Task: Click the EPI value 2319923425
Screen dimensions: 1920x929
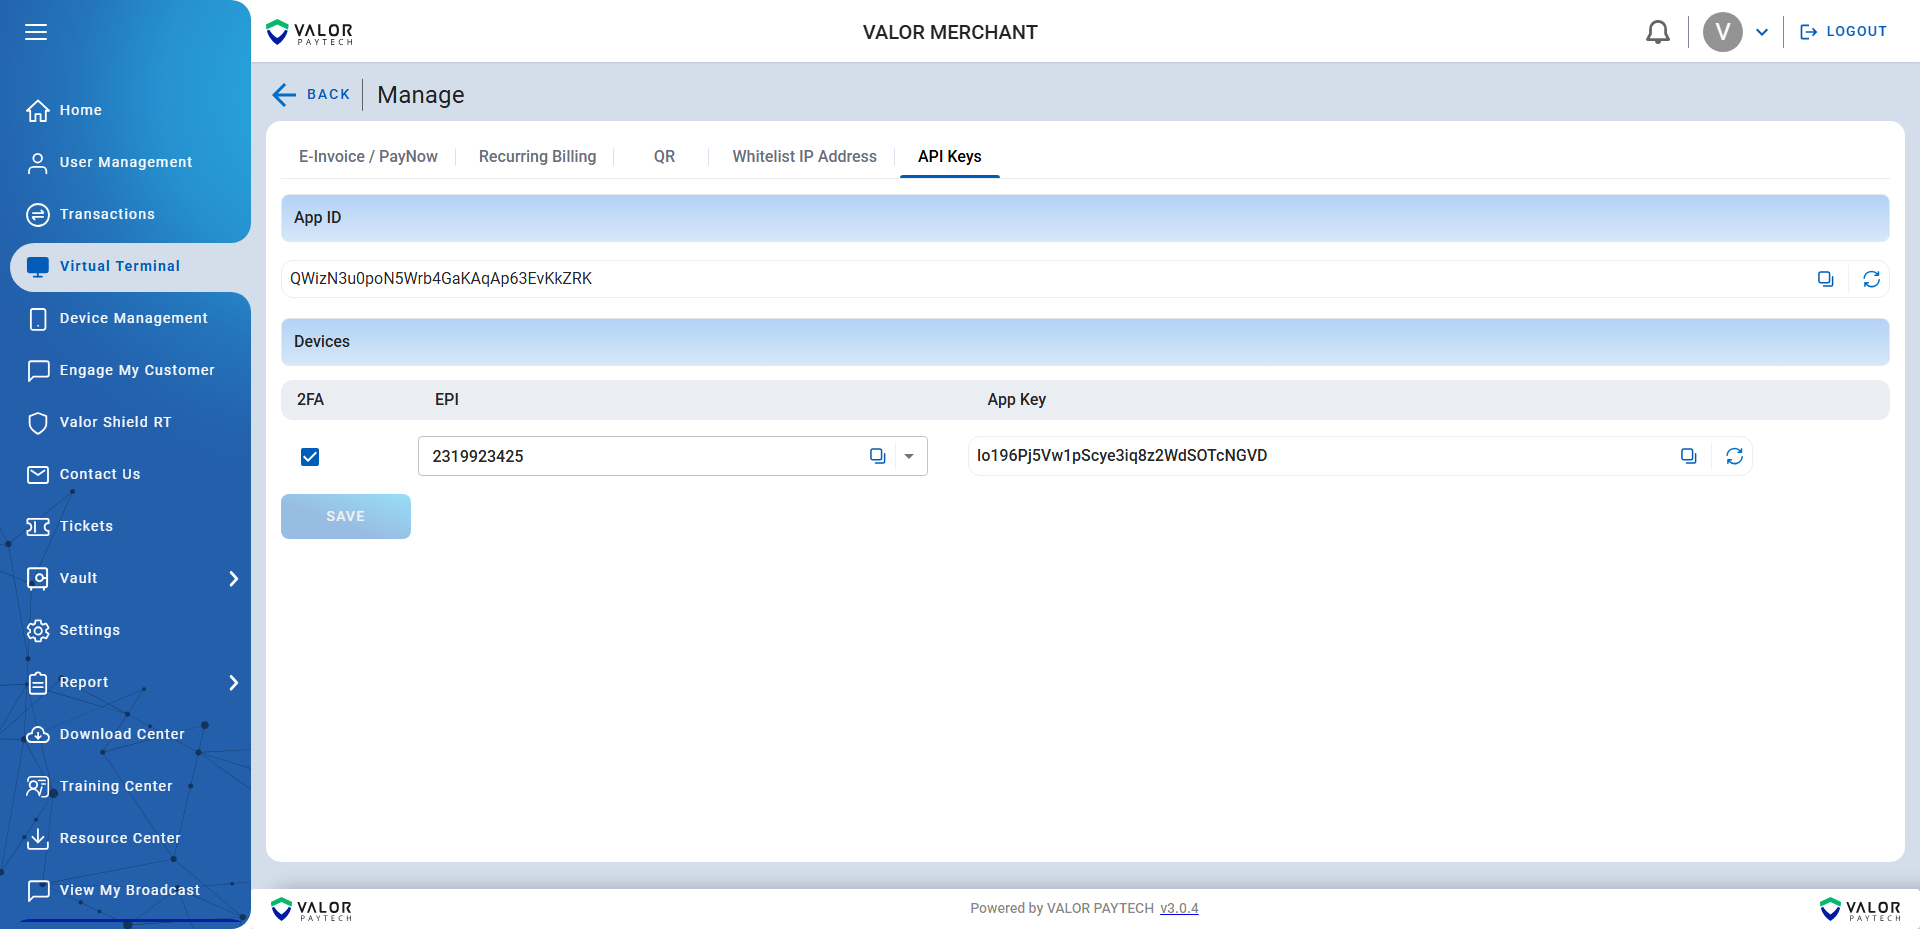Action: 478,456
